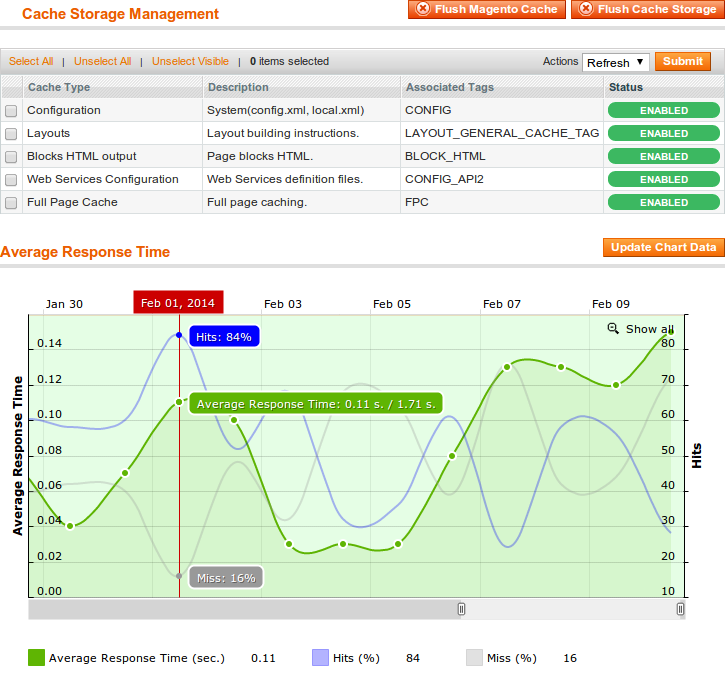Click the Show all chart label
The height and width of the screenshot is (680, 725).
pyautogui.click(x=650, y=329)
